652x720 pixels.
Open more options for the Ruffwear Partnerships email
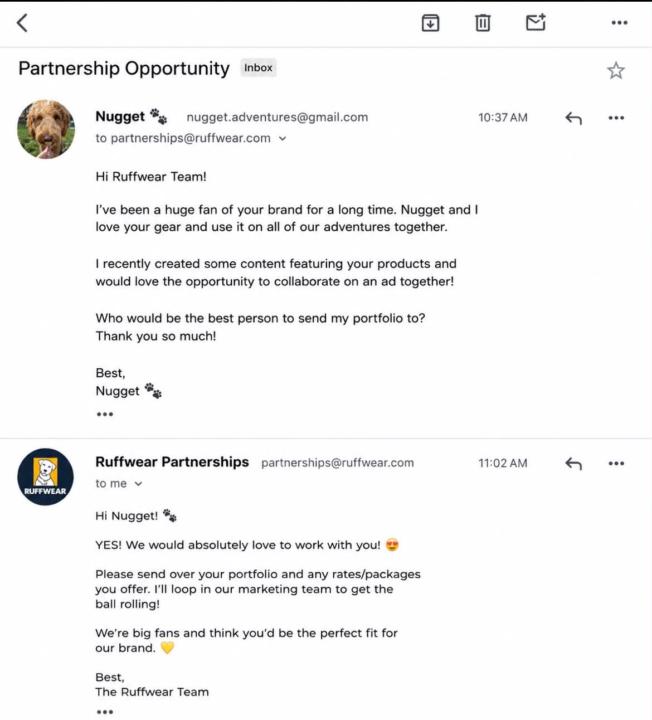[x=616, y=463]
